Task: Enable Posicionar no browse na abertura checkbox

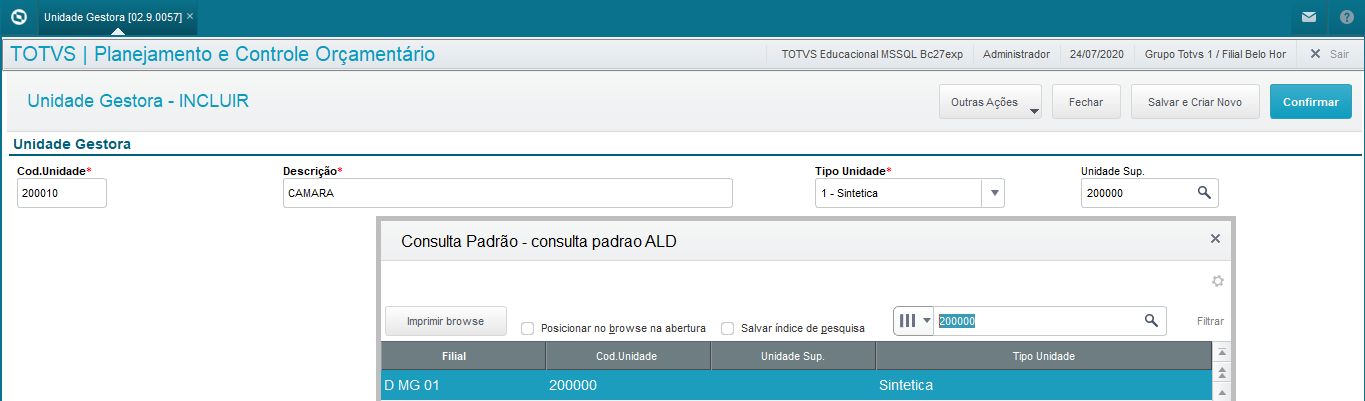Action: (x=528, y=328)
